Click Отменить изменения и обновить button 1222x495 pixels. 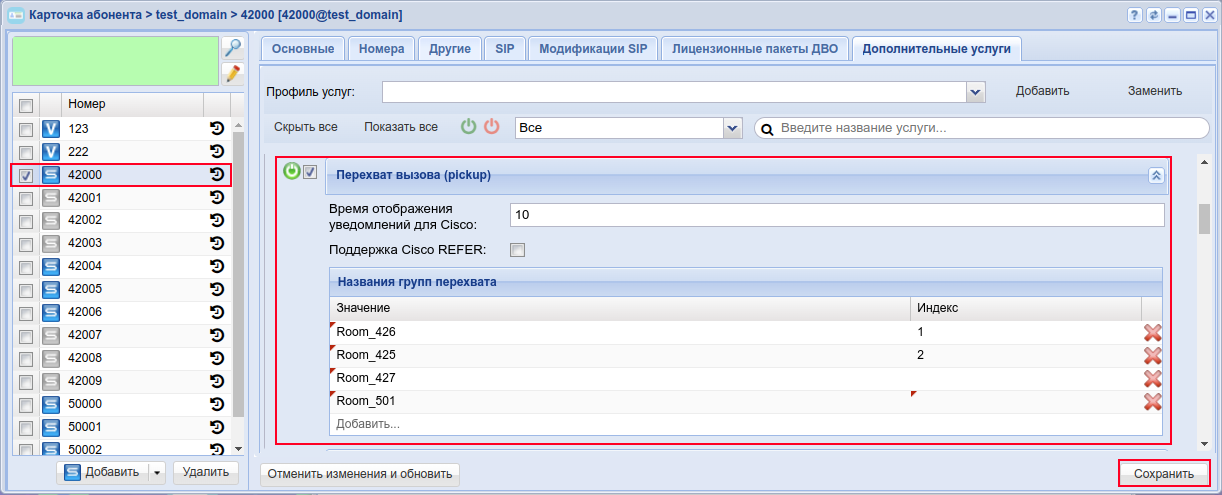pyautogui.click(x=360, y=474)
